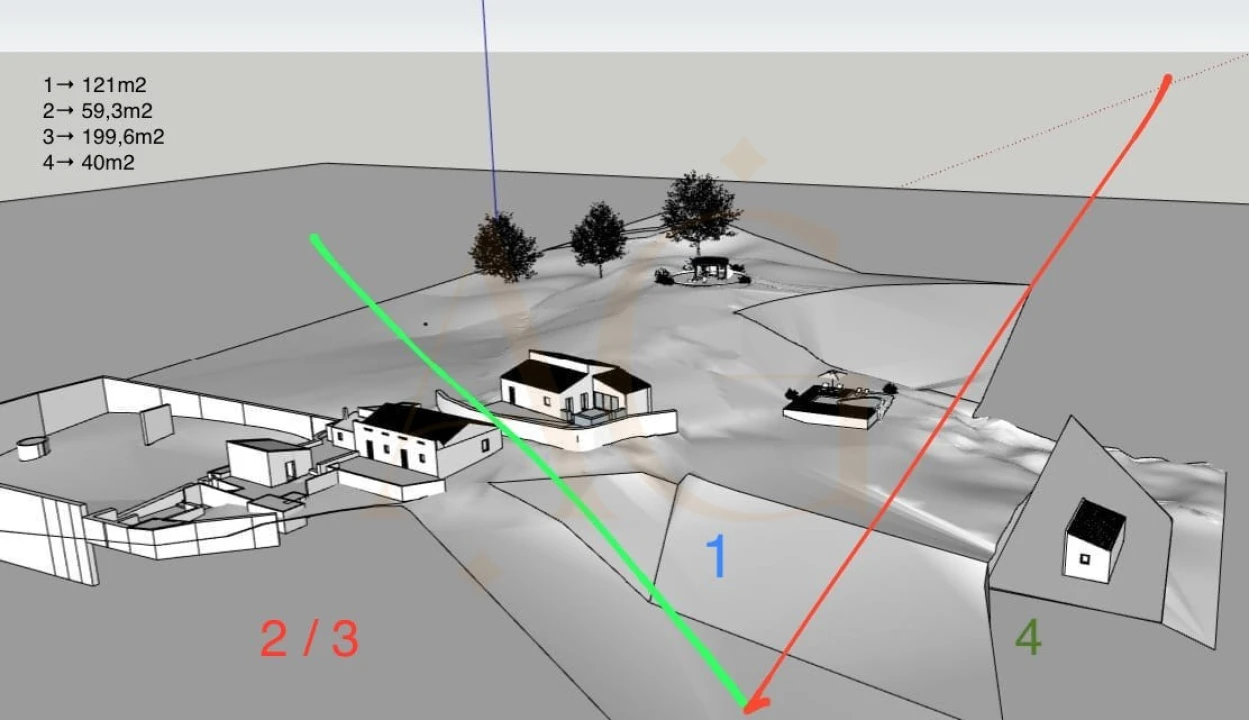Select the leftmost tree on the hill
Screen dimensions: 1249x720
(504, 248)
